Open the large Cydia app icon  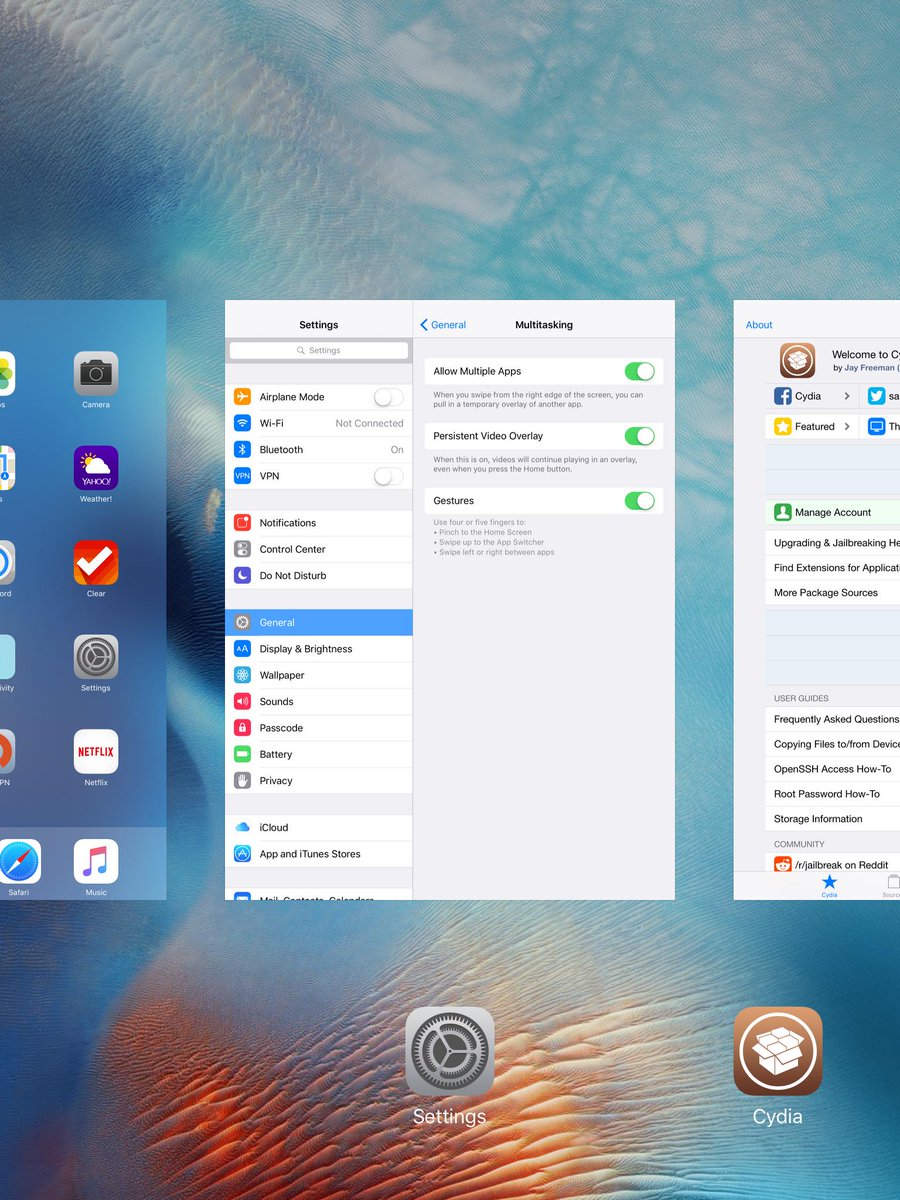click(x=778, y=1051)
